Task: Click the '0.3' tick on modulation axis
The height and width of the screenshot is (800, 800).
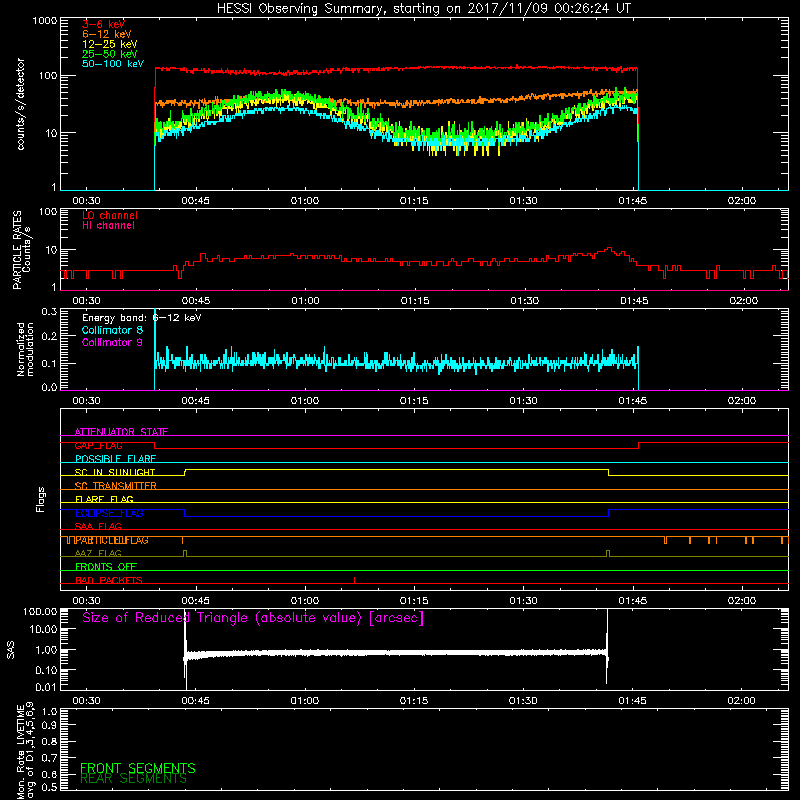Action: pyautogui.click(x=49, y=312)
